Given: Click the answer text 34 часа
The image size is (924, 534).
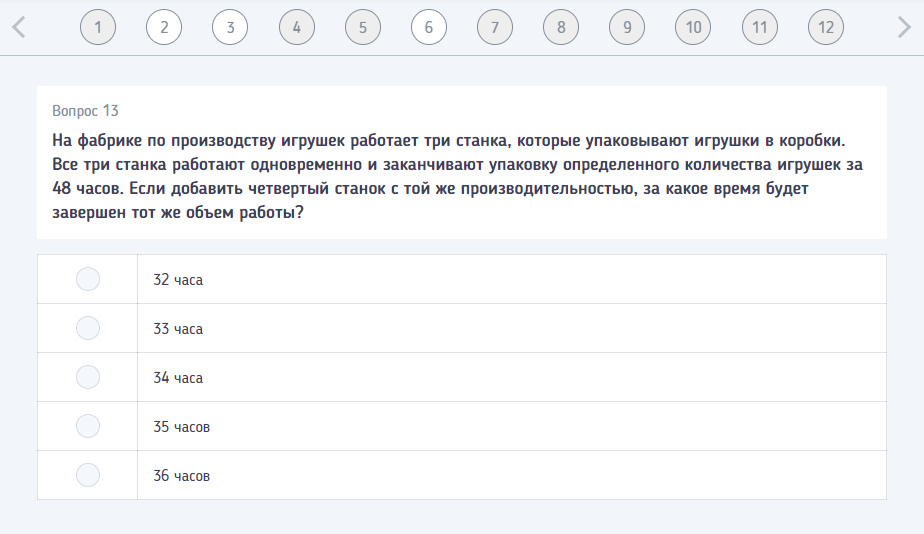Looking at the screenshot, I should (178, 378).
